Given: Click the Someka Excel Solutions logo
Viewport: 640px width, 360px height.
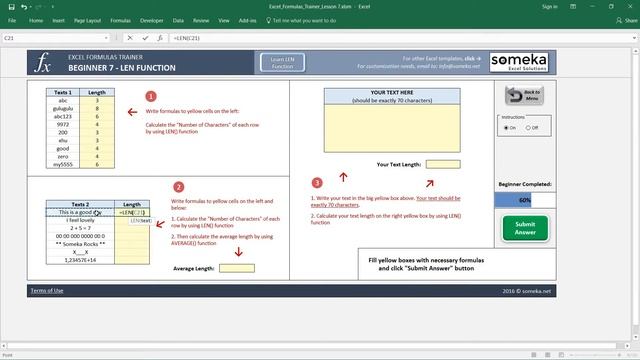Looking at the screenshot, I should point(519,62).
